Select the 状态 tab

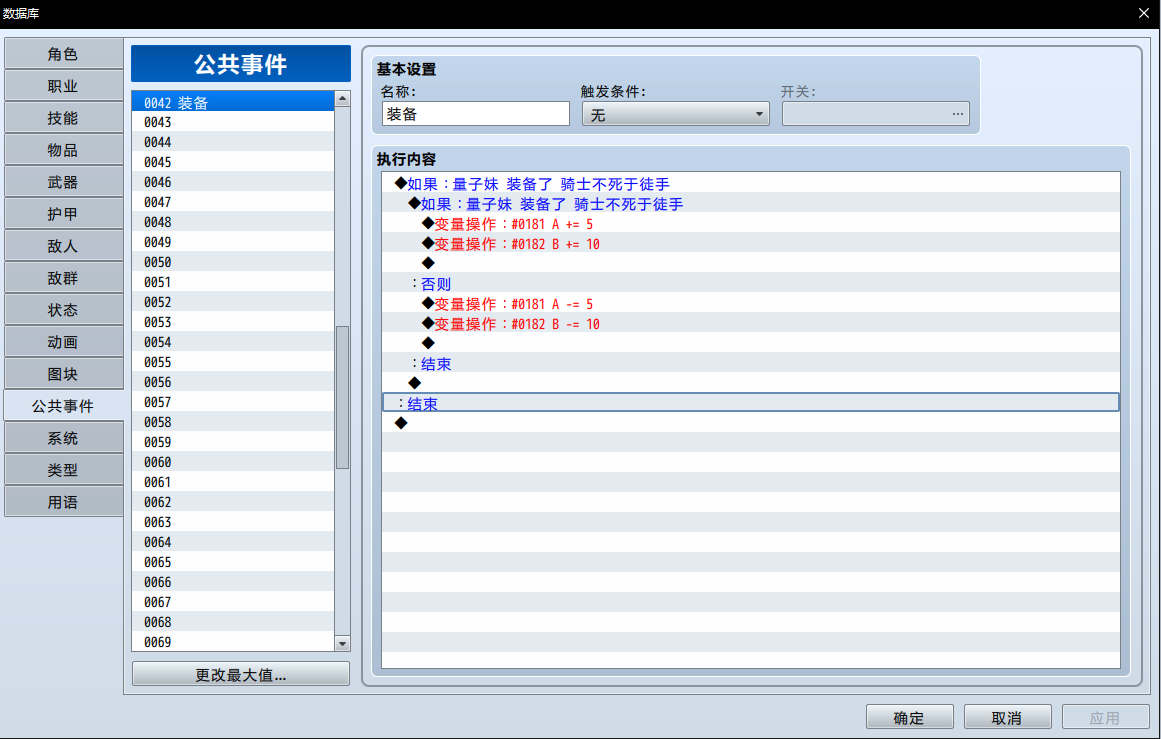(x=63, y=310)
